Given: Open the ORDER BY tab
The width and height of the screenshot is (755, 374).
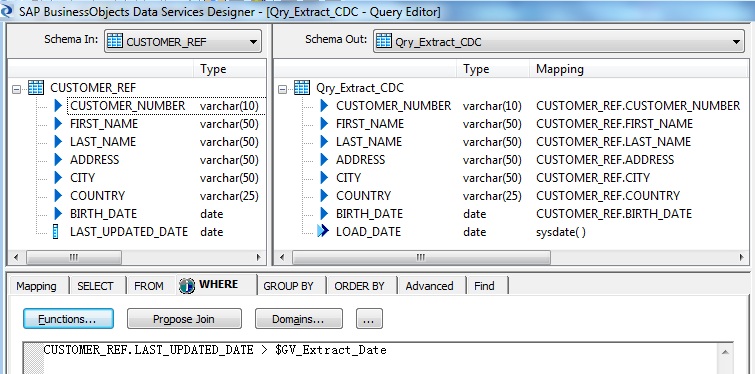Looking at the screenshot, I should [359, 286].
